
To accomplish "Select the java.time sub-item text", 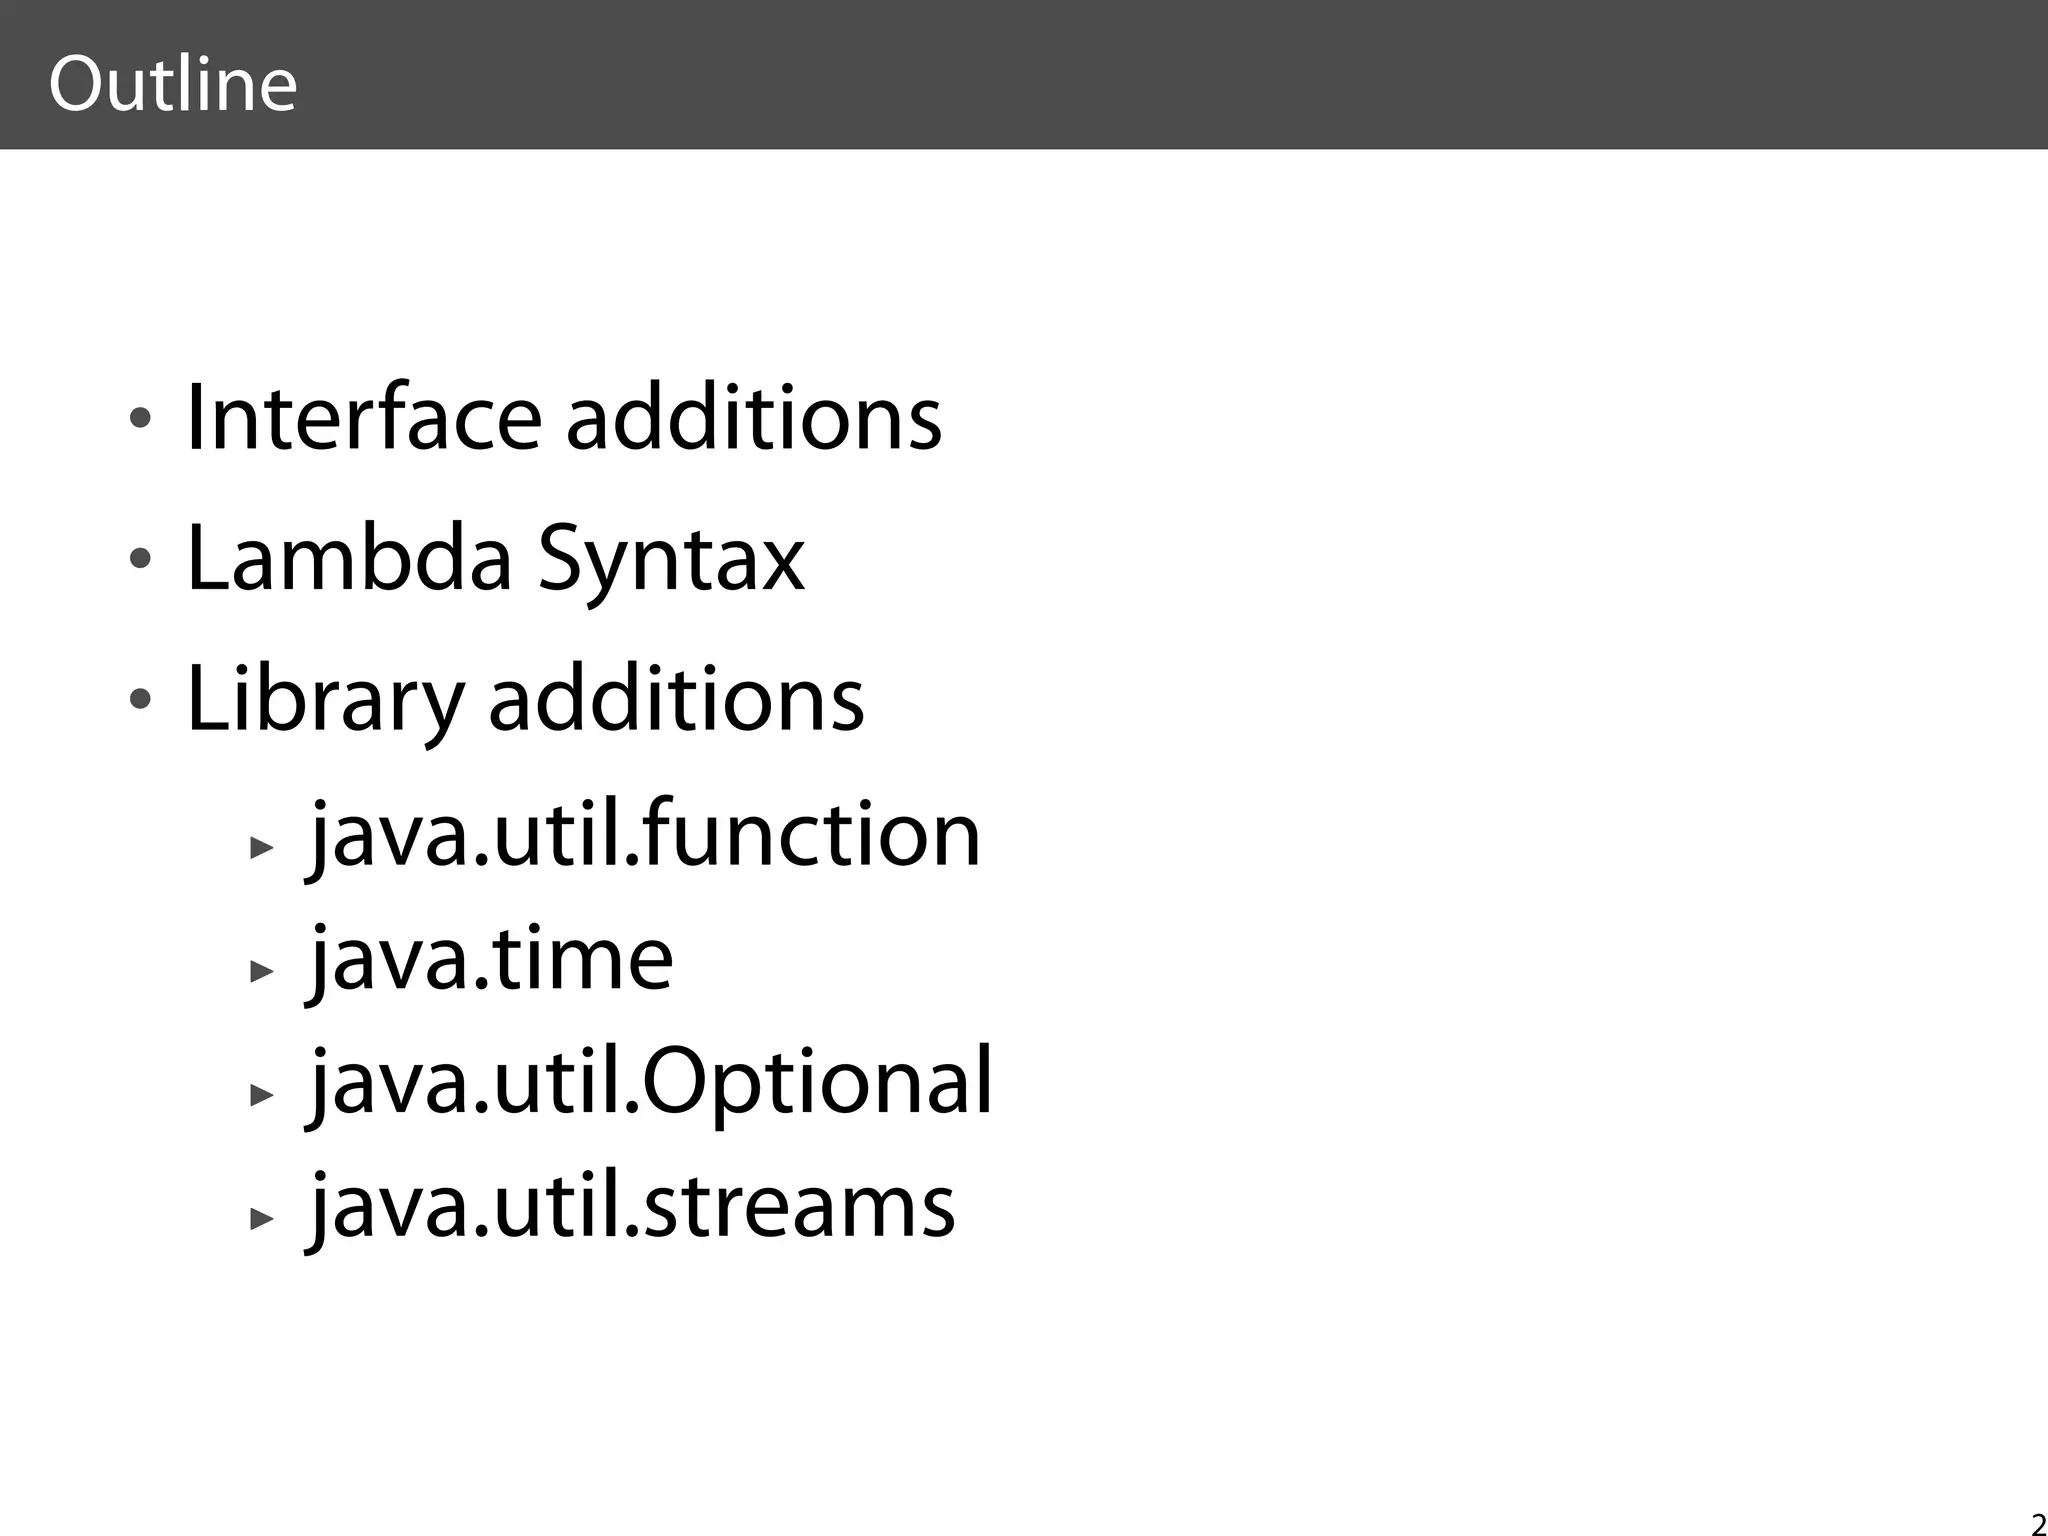I will 491,960.
